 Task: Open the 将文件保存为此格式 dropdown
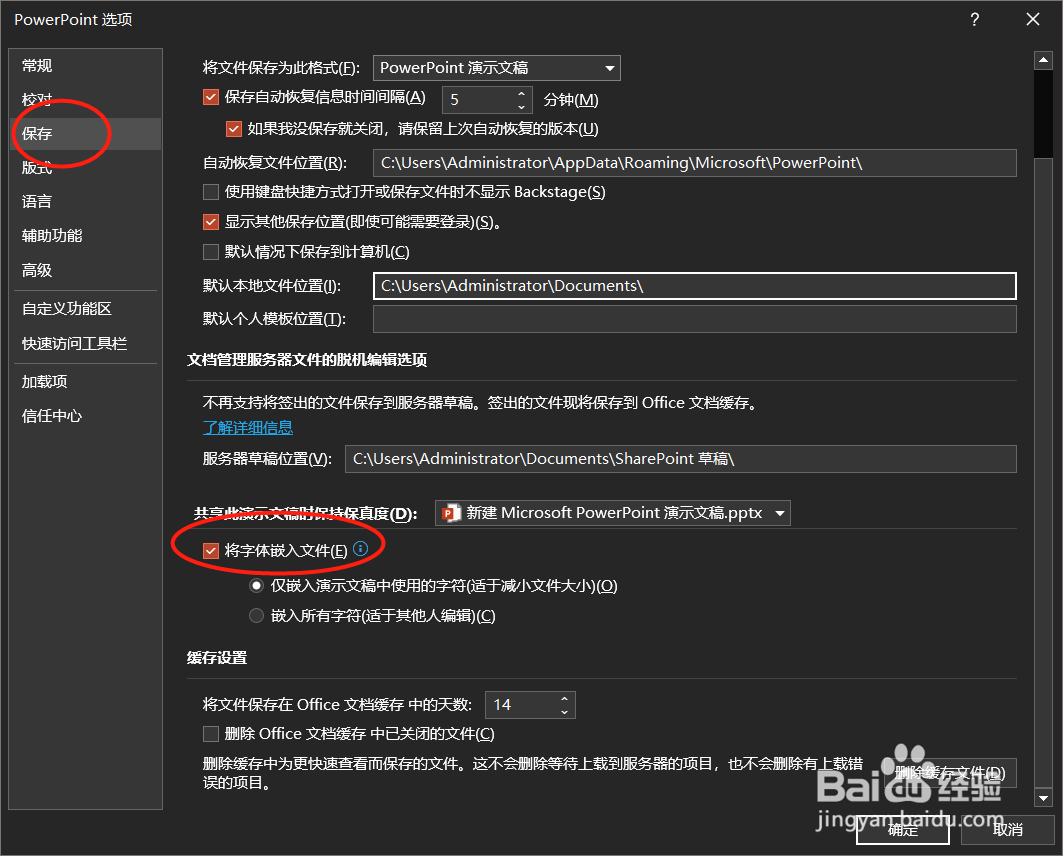pos(496,68)
